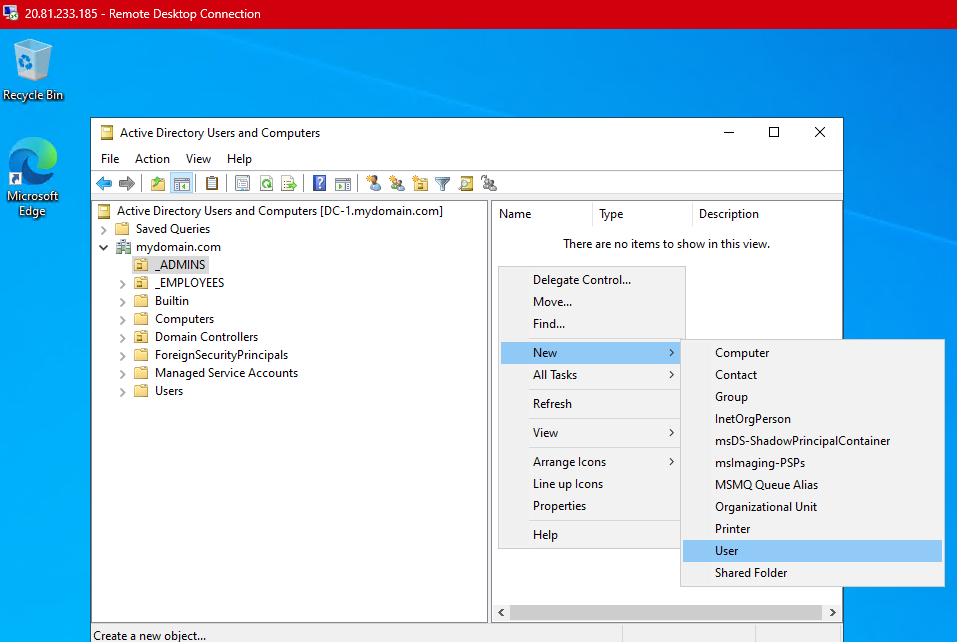Open the New submenu entry

click(590, 353)
